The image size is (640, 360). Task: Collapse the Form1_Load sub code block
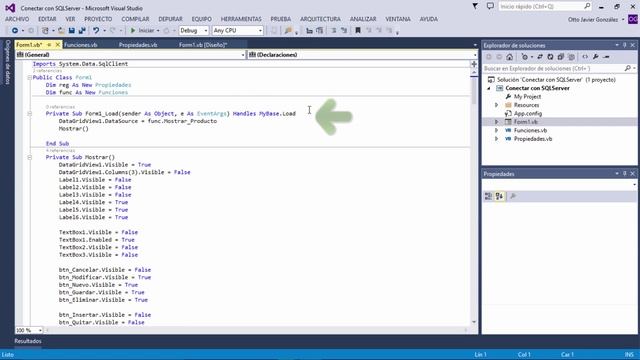(29, 113)
